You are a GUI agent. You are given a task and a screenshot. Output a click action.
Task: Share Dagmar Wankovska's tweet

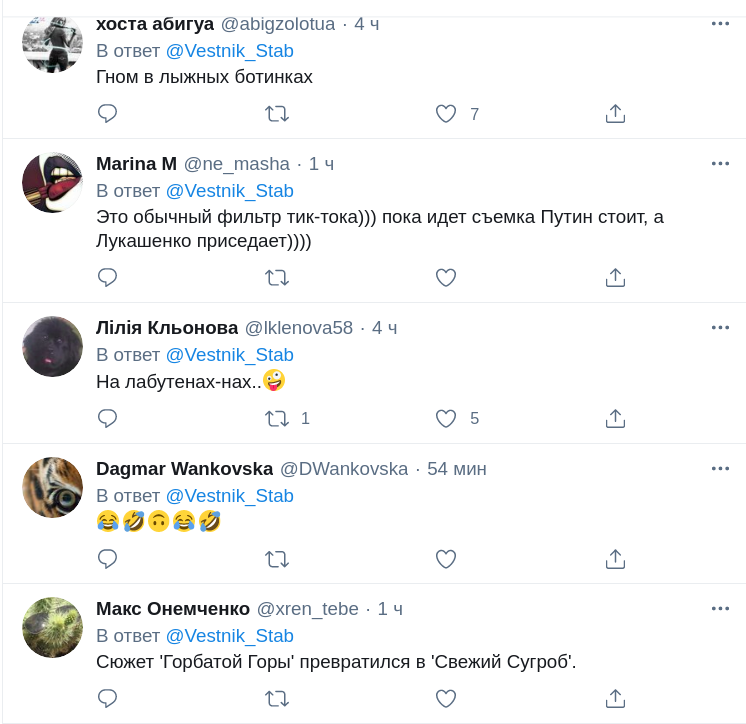click(x=615, y=558)
